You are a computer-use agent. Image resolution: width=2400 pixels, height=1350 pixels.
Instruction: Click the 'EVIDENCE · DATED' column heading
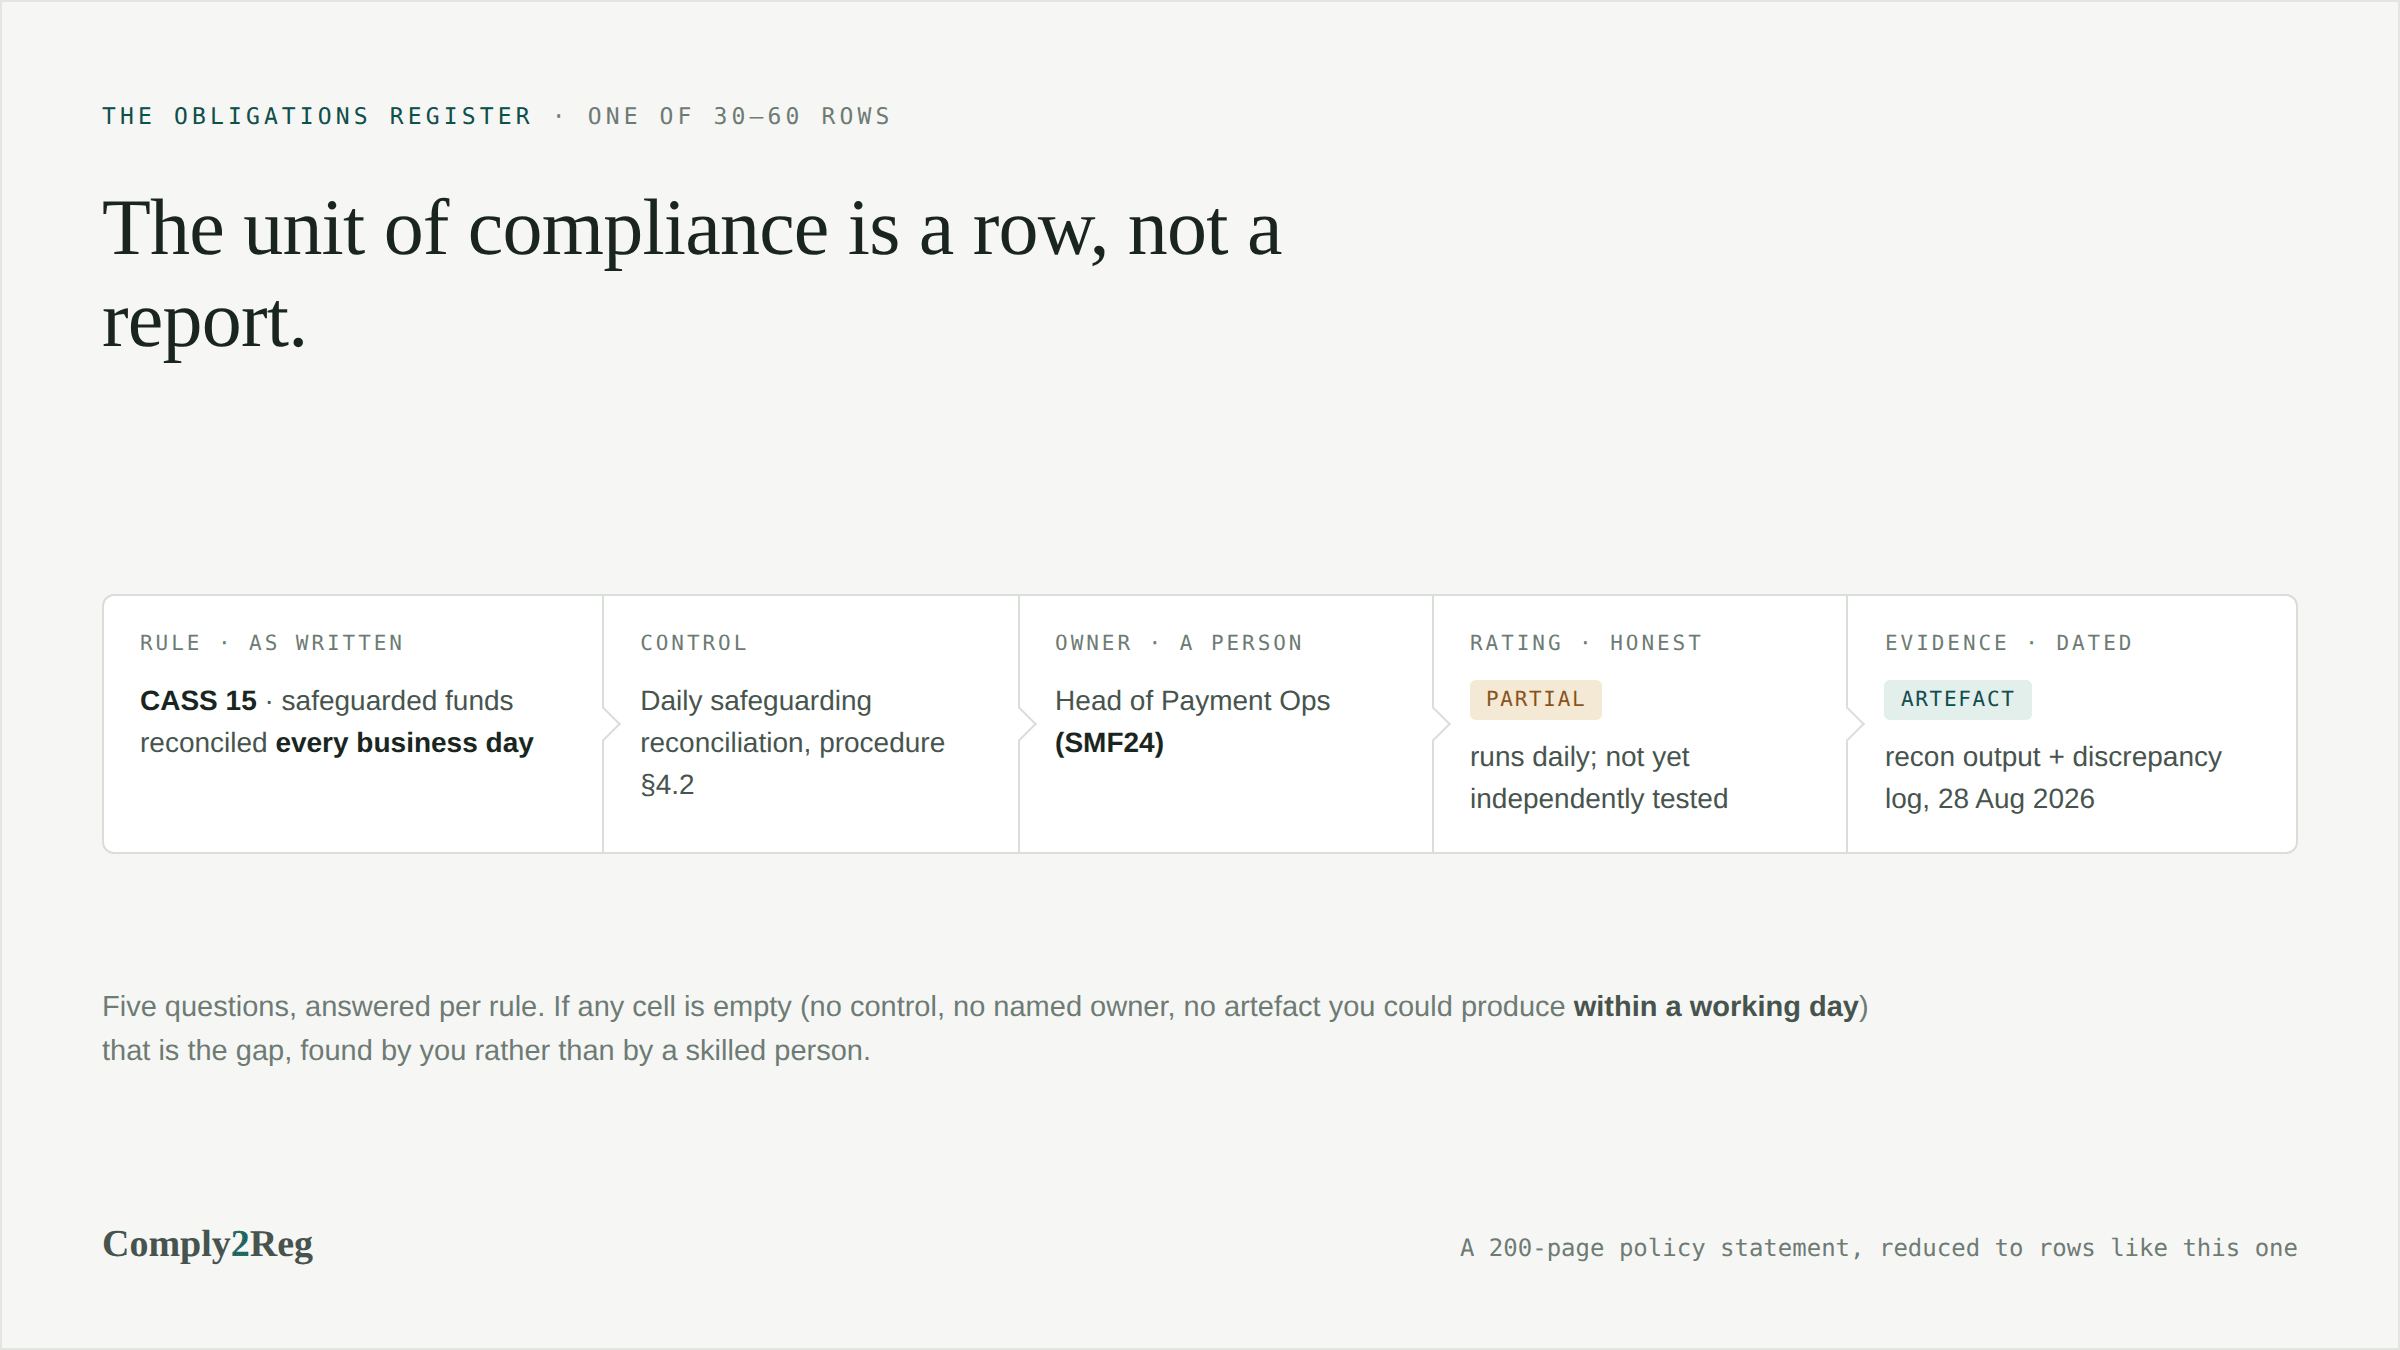click(x=2009, y=643)
